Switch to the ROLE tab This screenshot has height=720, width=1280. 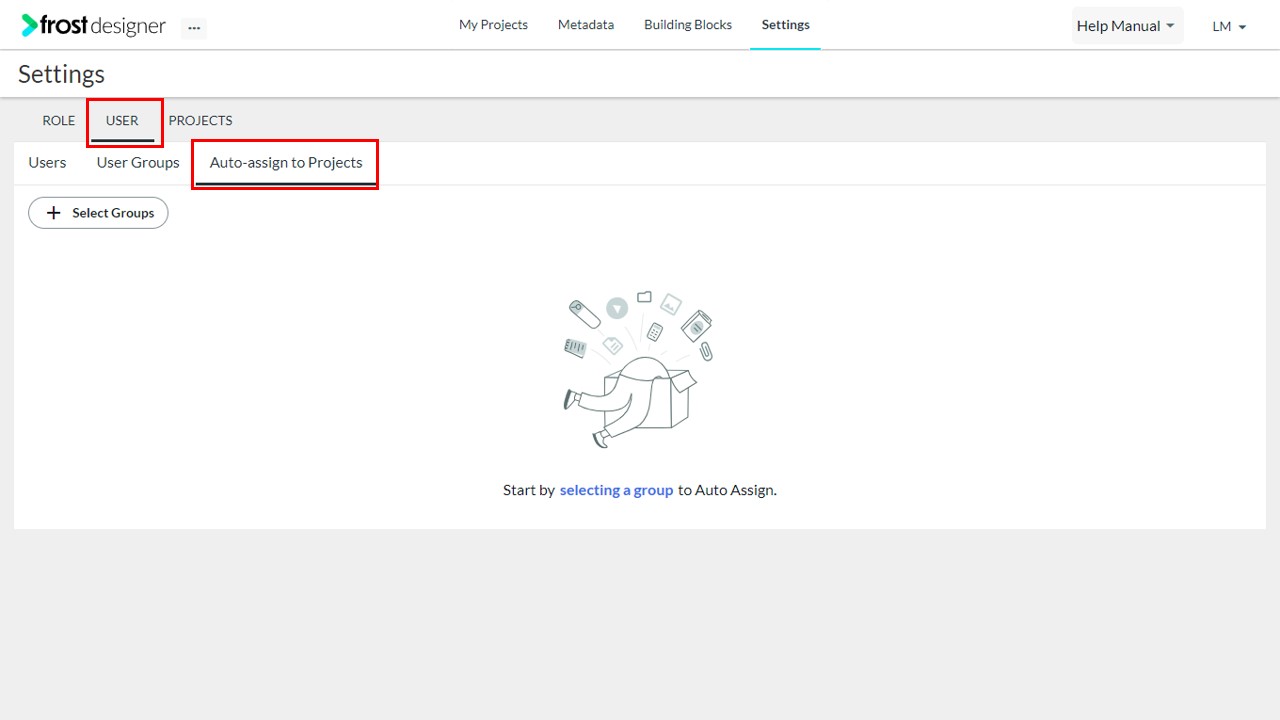[58, 120]
